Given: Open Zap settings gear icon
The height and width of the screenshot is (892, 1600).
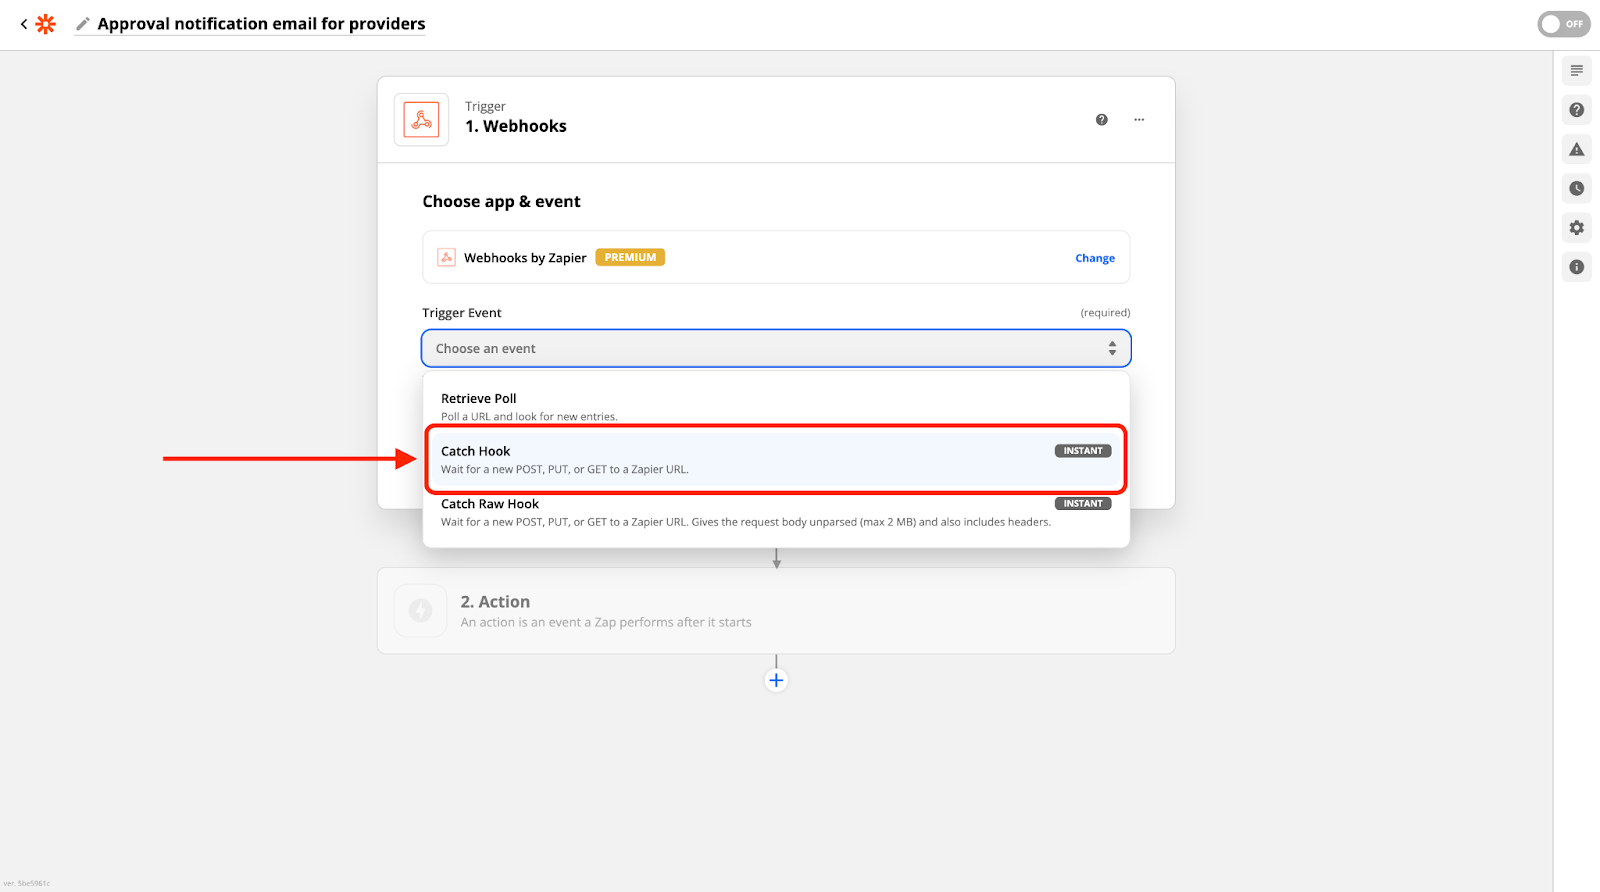Looking at the screenshot, I should pos(1577,228).
